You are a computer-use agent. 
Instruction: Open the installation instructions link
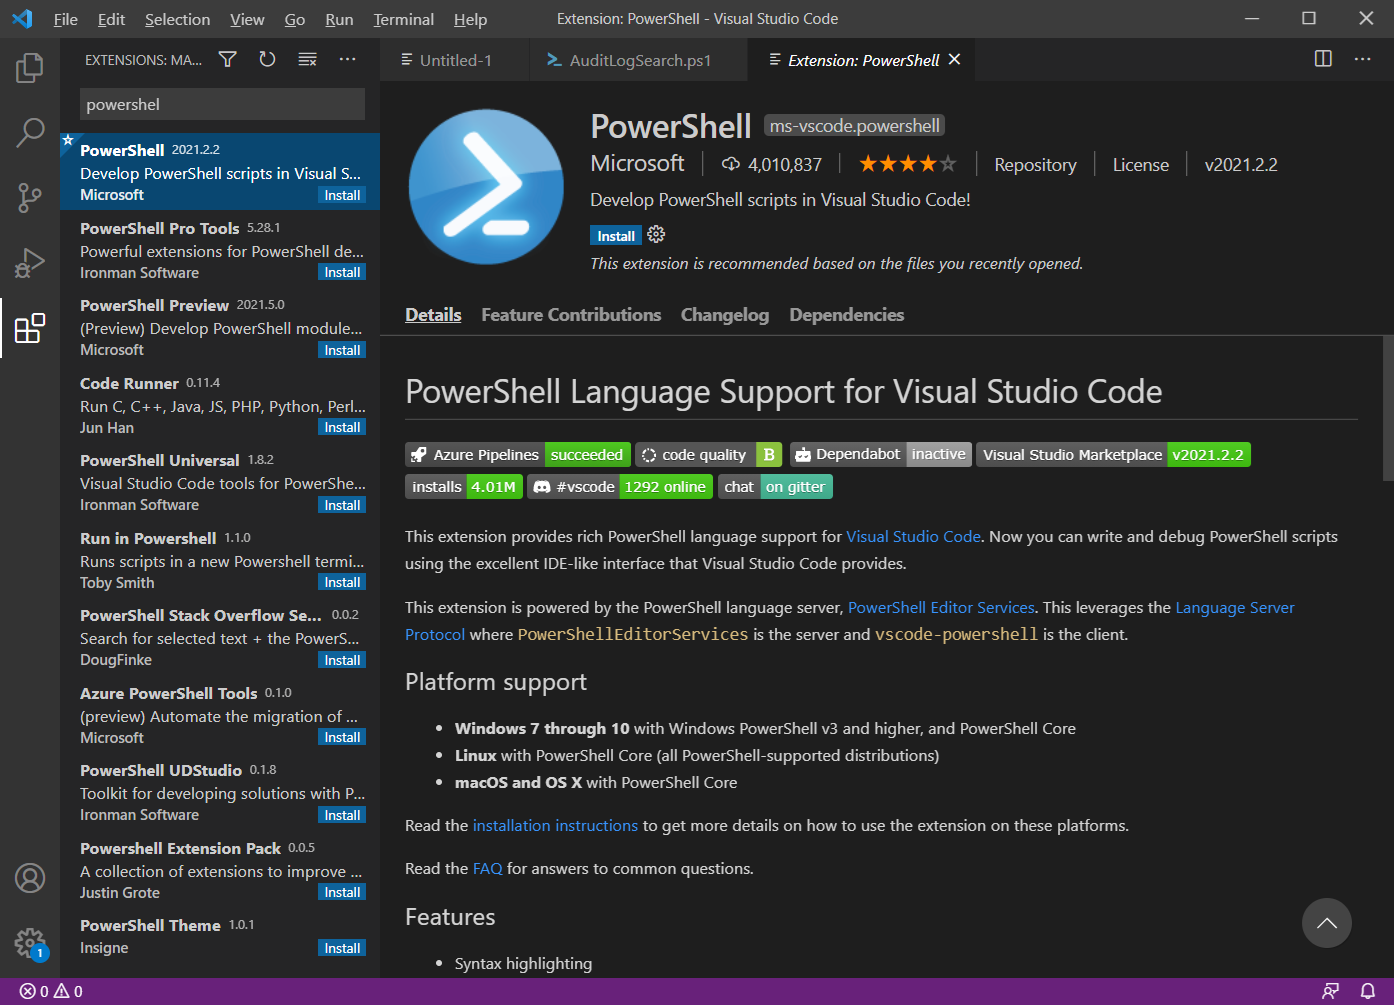point(555,826)
